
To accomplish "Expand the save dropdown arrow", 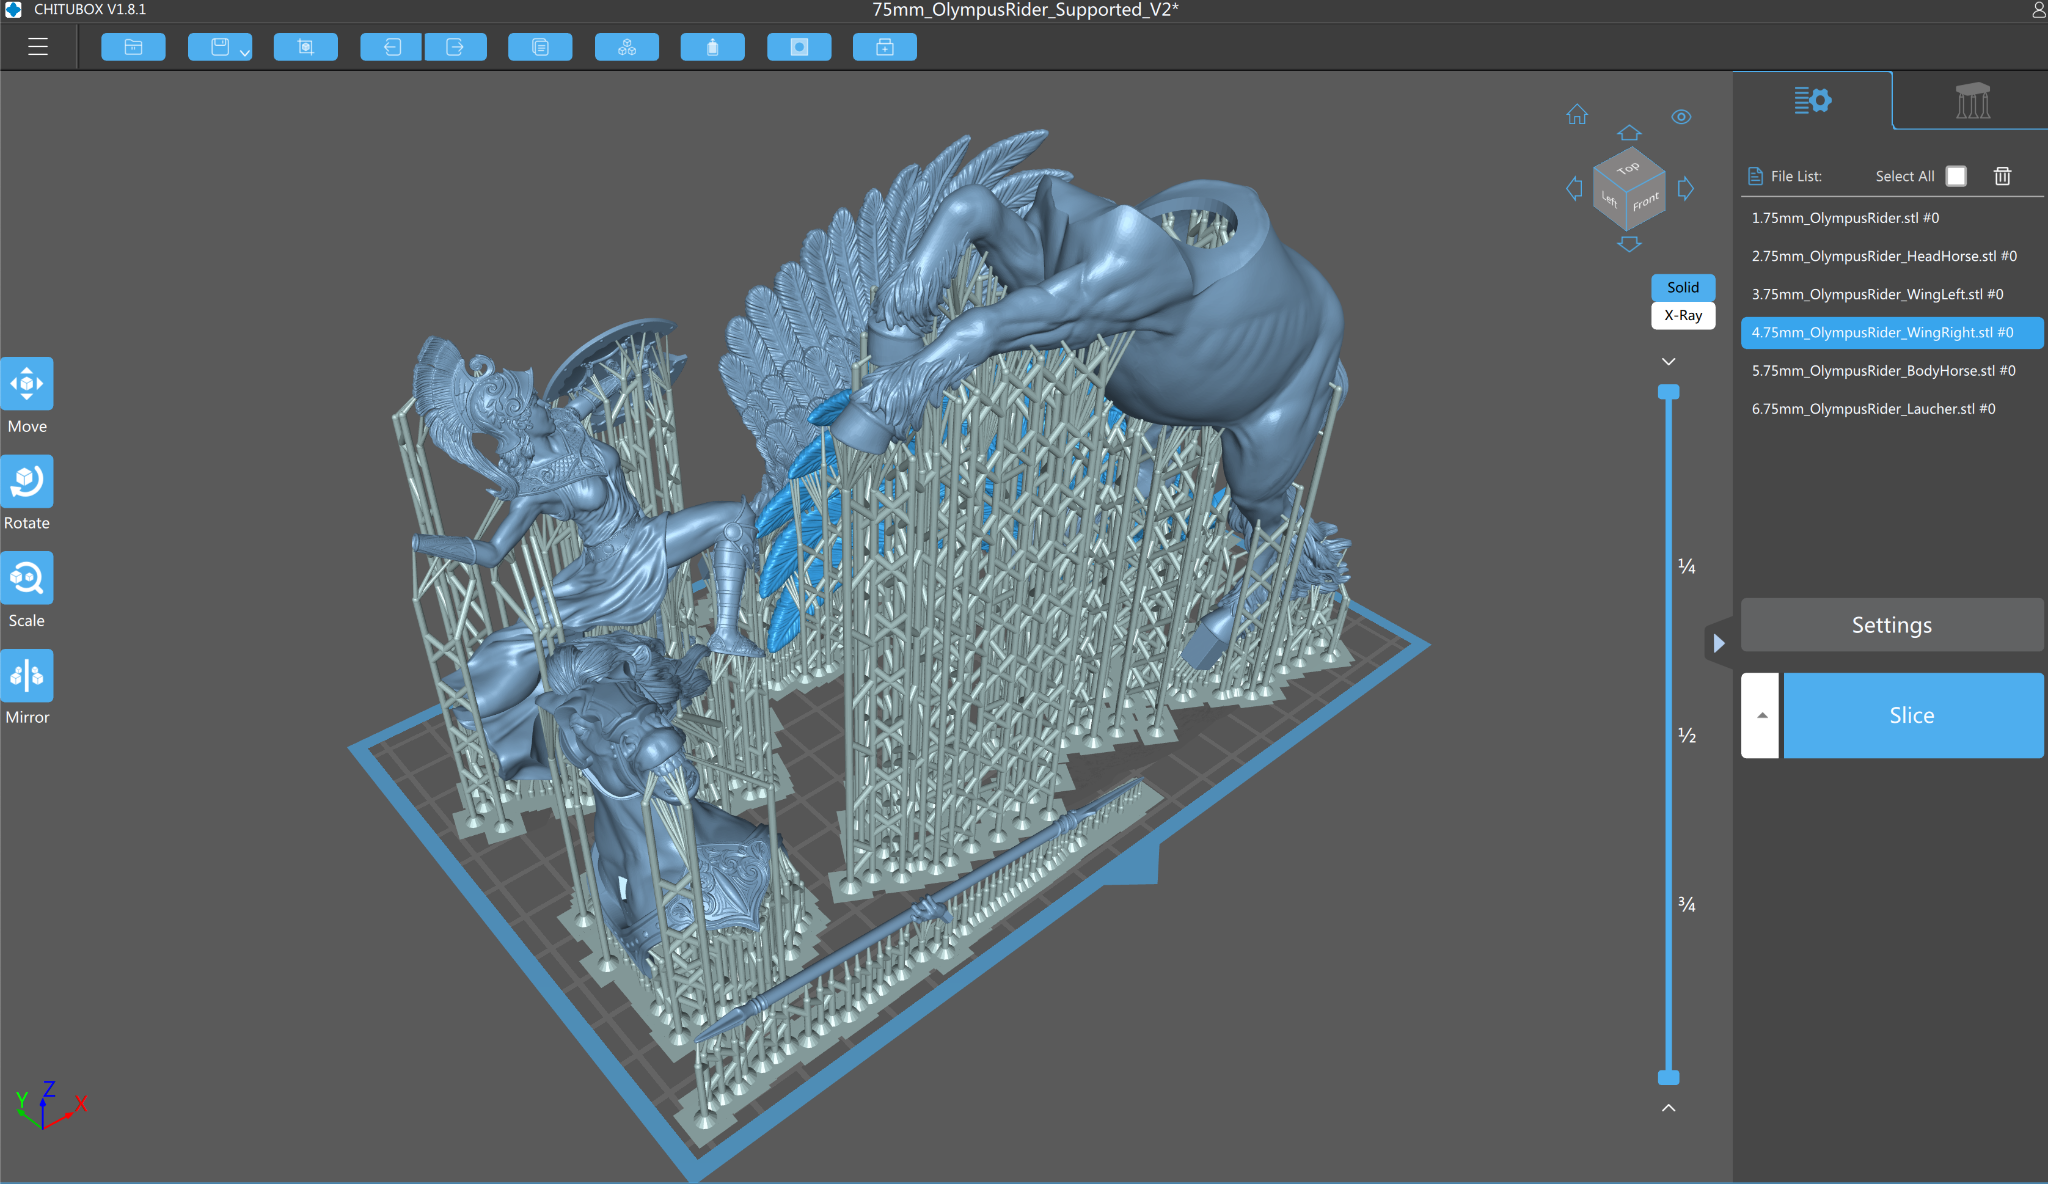I will pyautogui.click(x=245, y=52).
